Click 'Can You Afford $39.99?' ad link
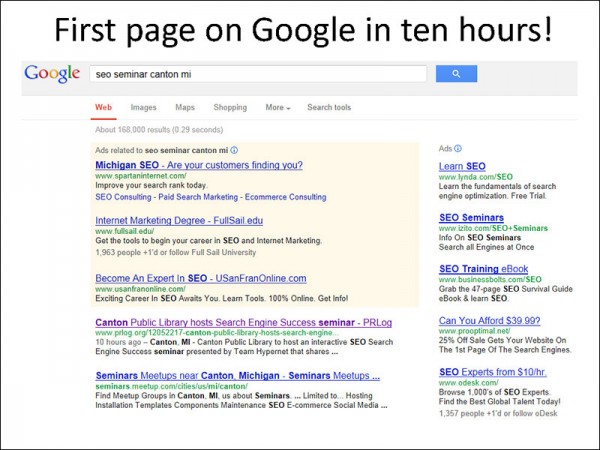Image resolution: width=600 pixels, height=450 pixels. click(x=490, y=321)
